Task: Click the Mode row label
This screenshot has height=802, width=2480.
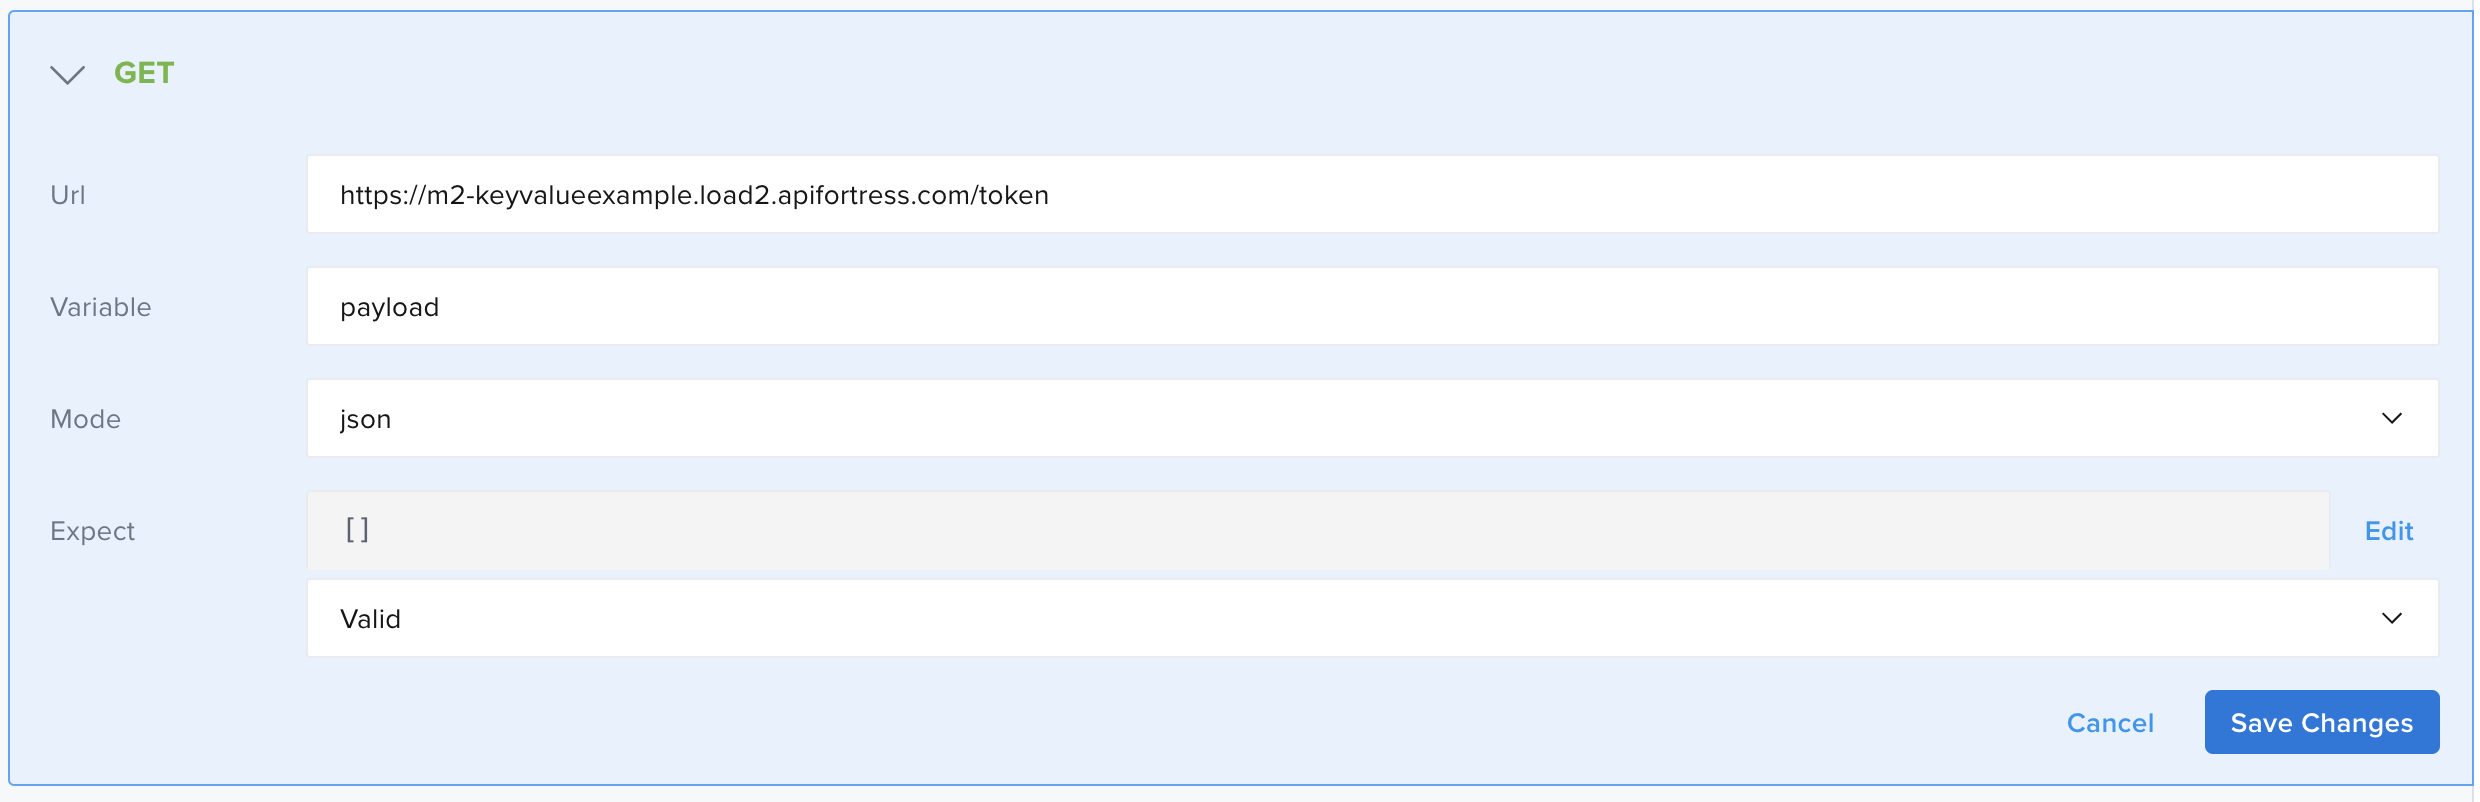Action: click(85, 418)
